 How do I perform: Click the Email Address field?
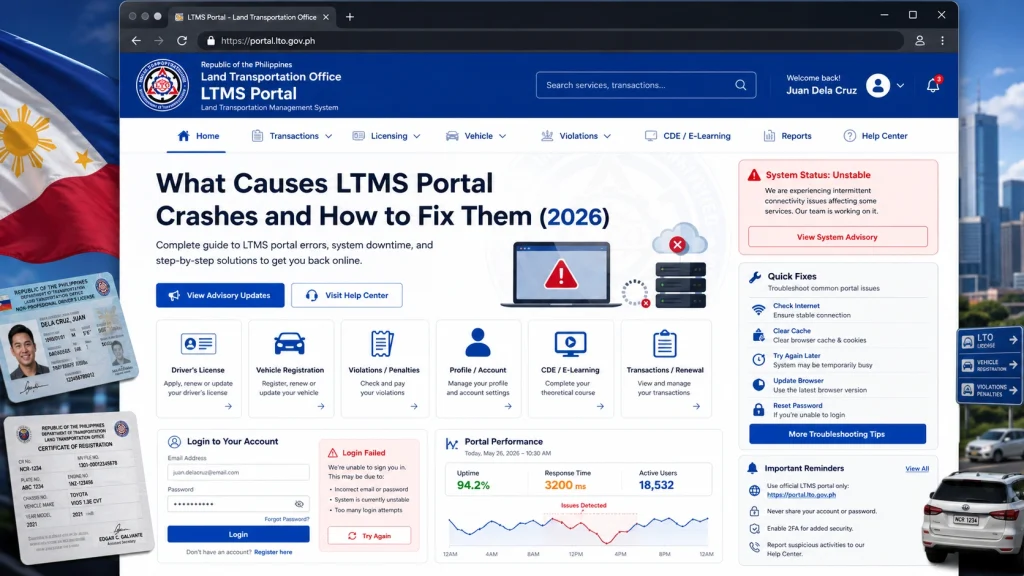[238, 472]
